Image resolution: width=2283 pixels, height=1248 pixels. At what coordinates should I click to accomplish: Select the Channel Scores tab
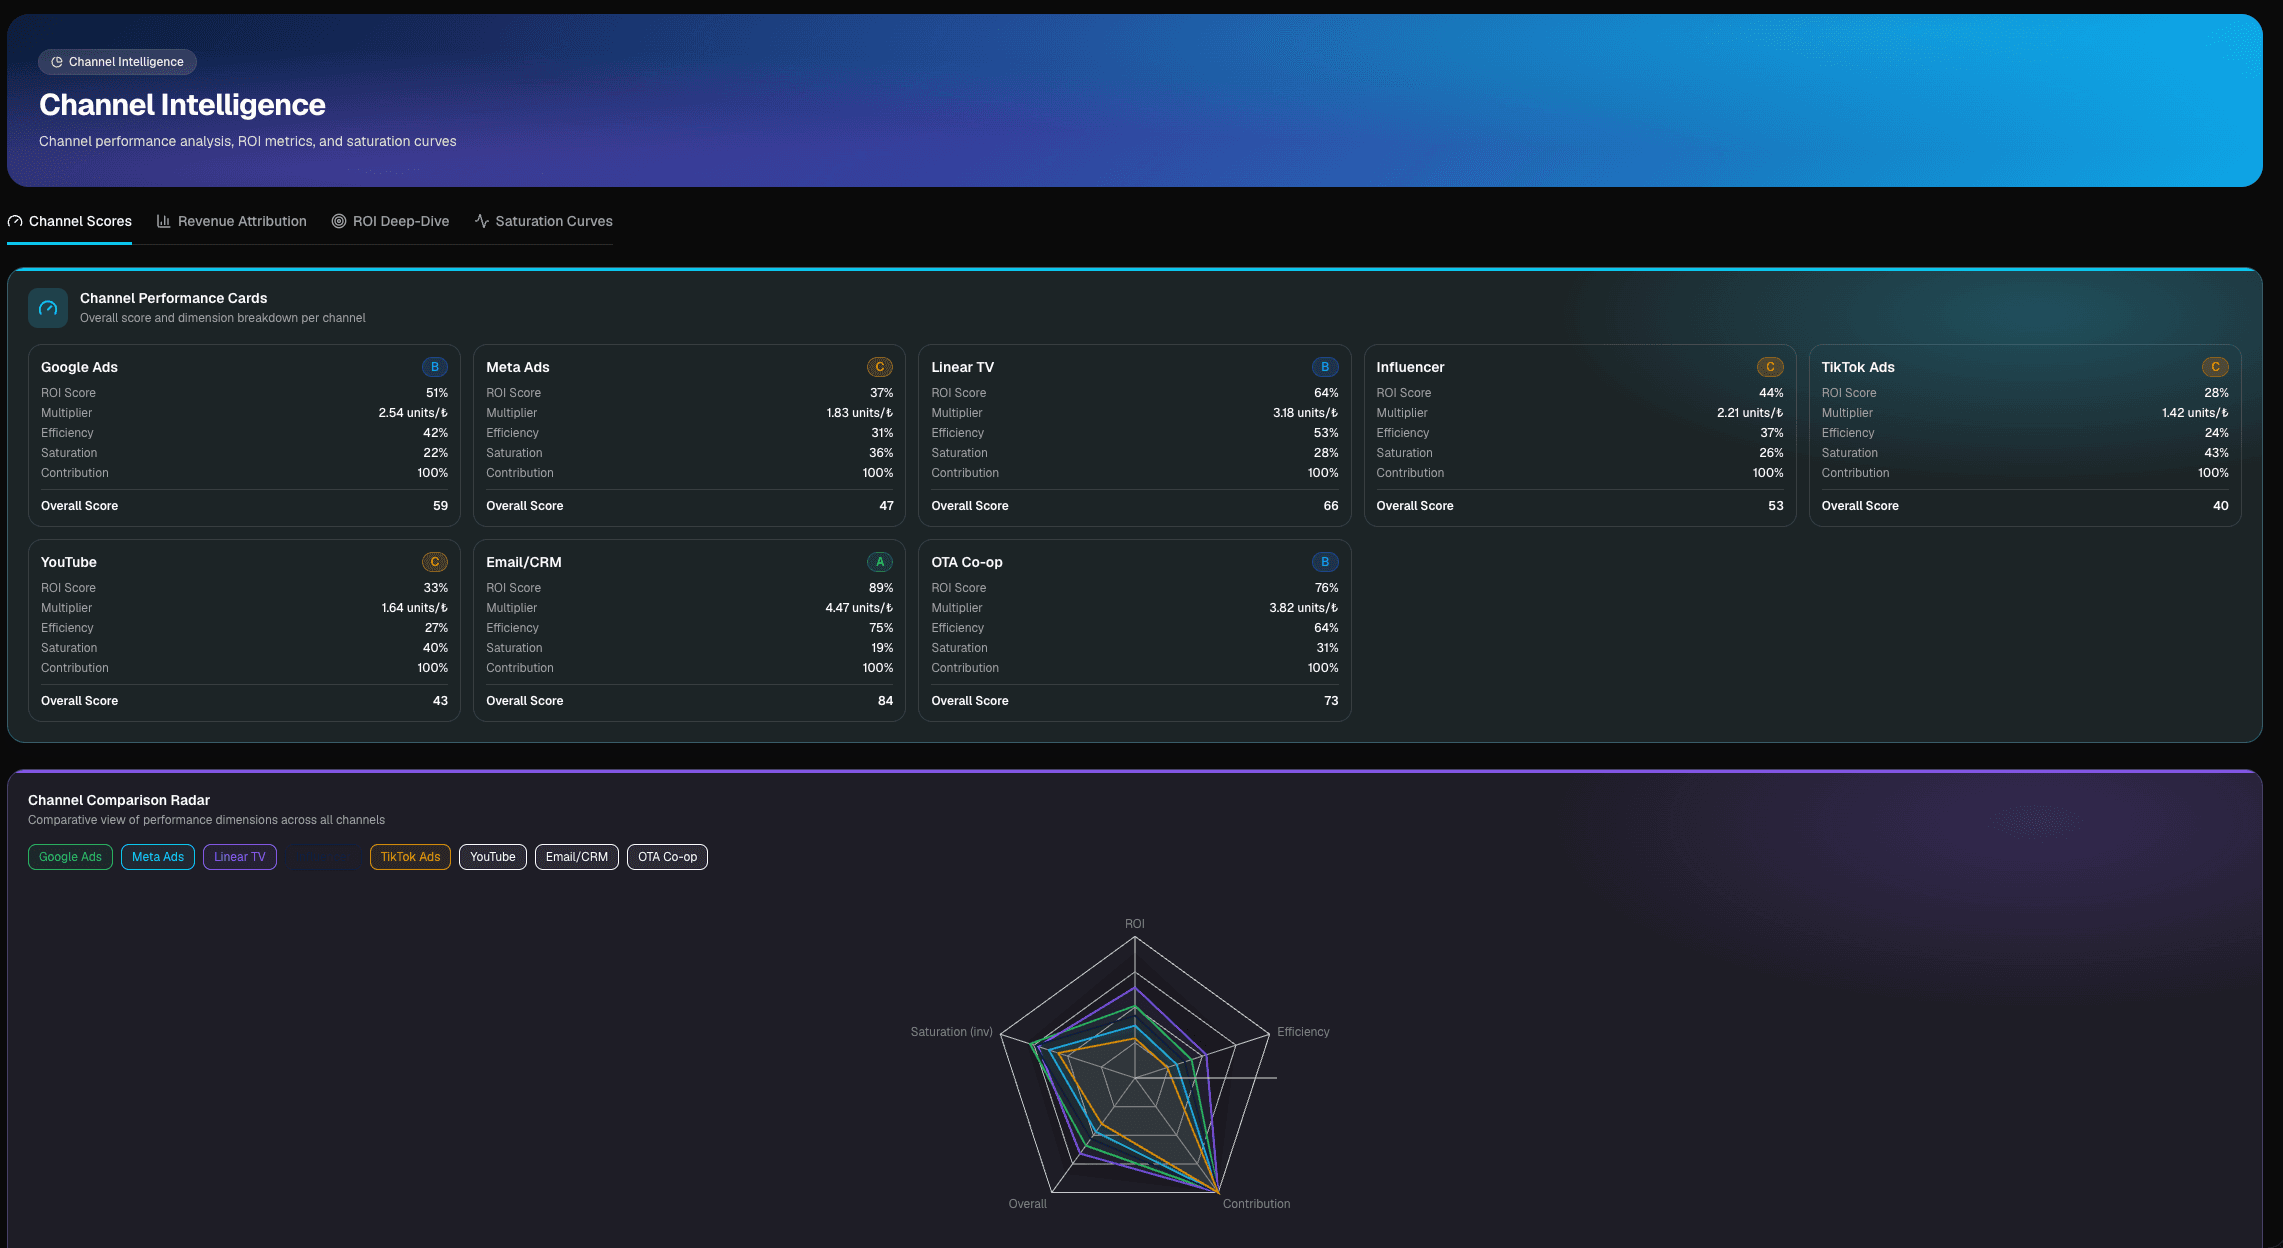(x=70, y=221)
